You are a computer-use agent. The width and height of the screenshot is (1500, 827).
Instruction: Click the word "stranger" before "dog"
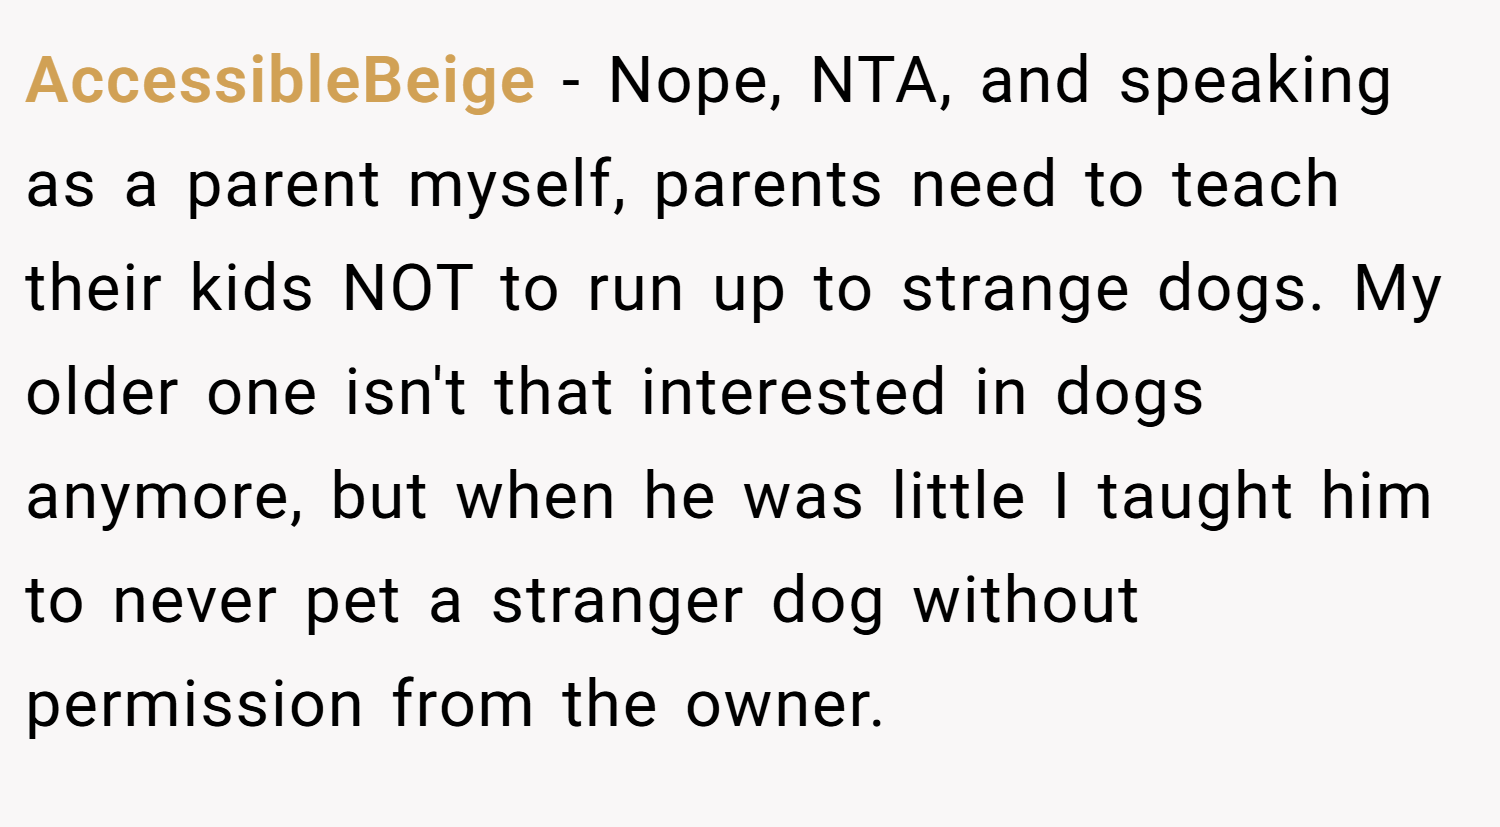[x=617, y=601]
